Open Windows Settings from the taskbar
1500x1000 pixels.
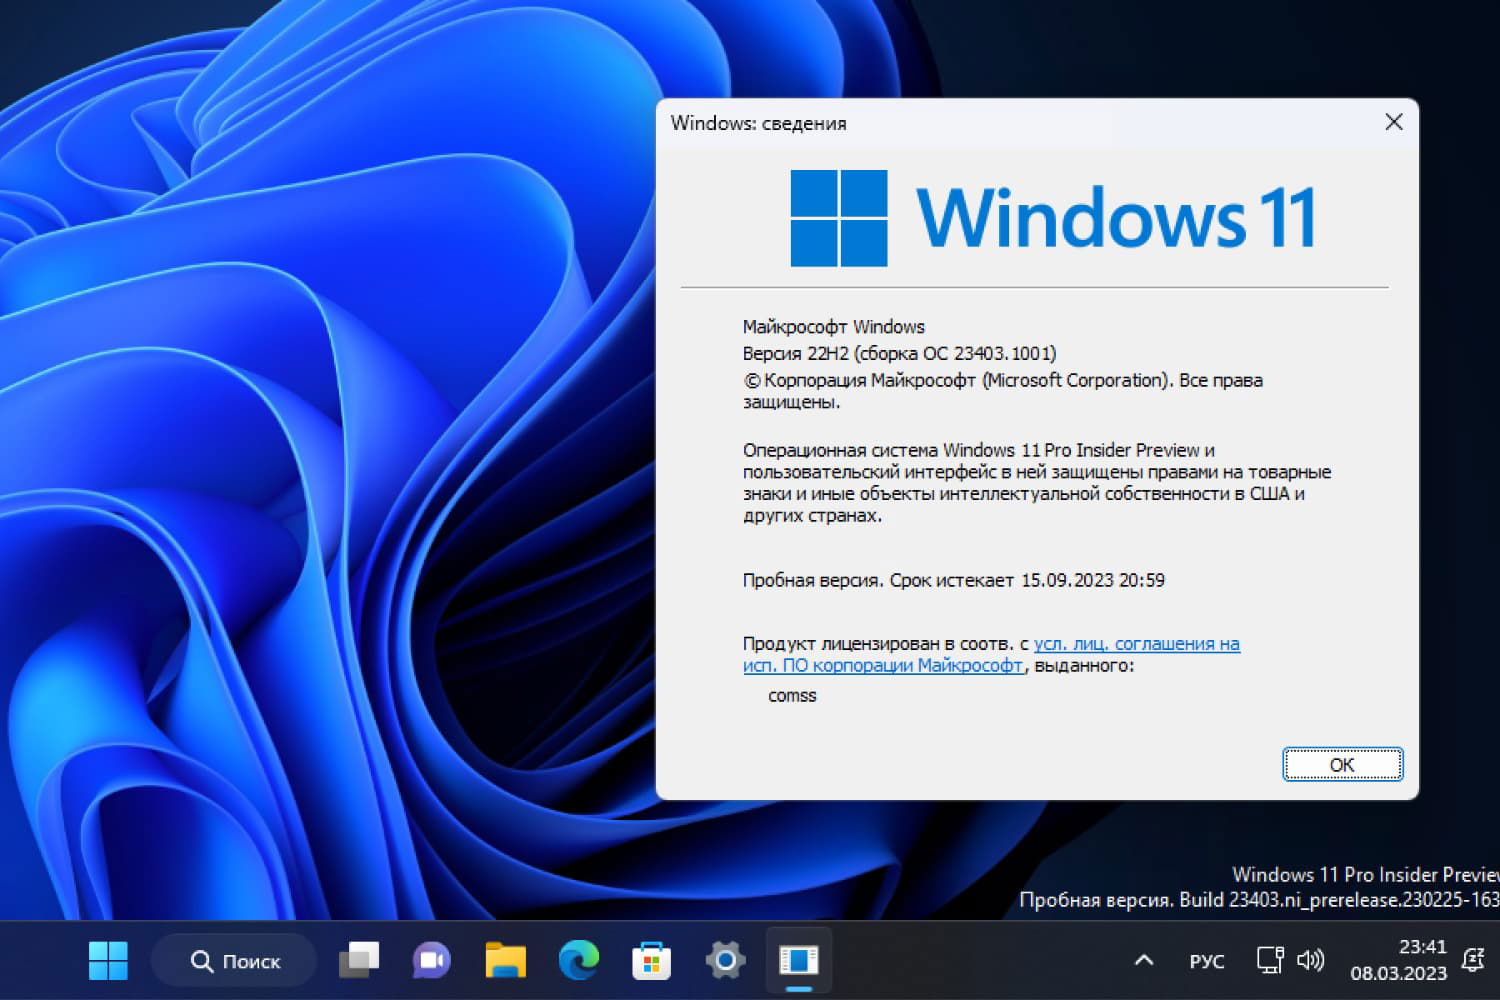click(x=723, y=960)
